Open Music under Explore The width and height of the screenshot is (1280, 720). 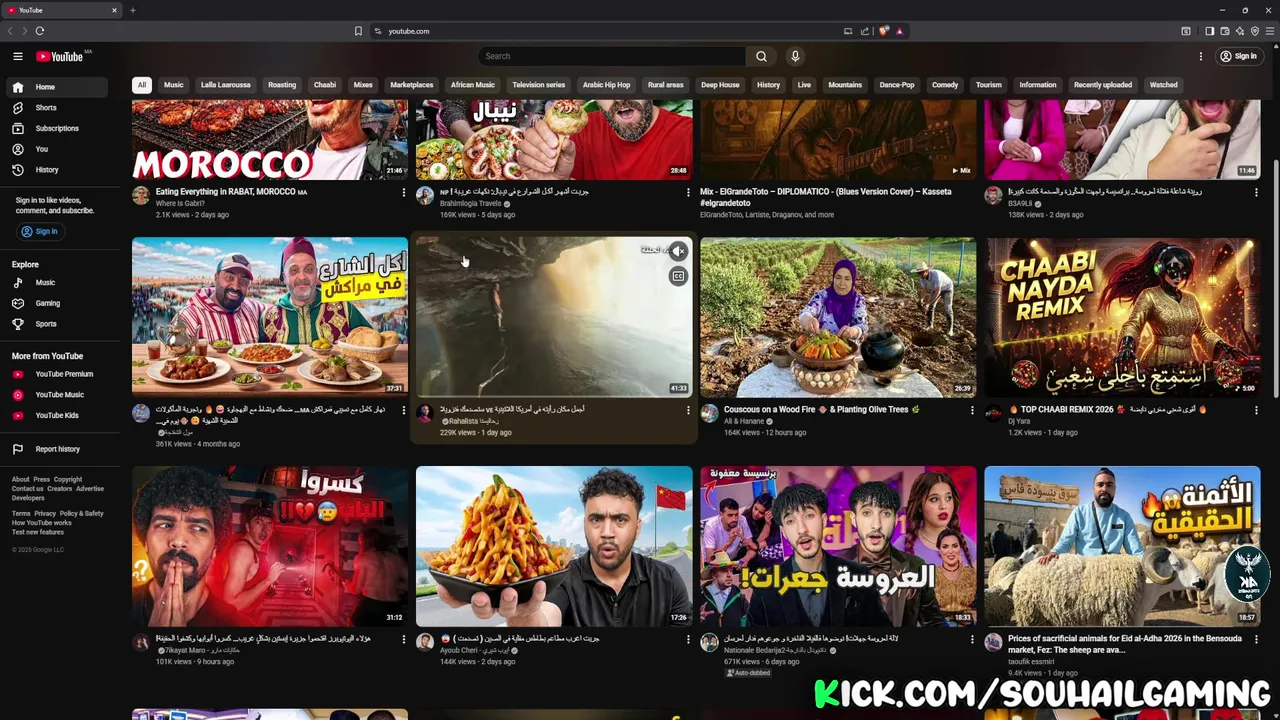tap(55, 282)
